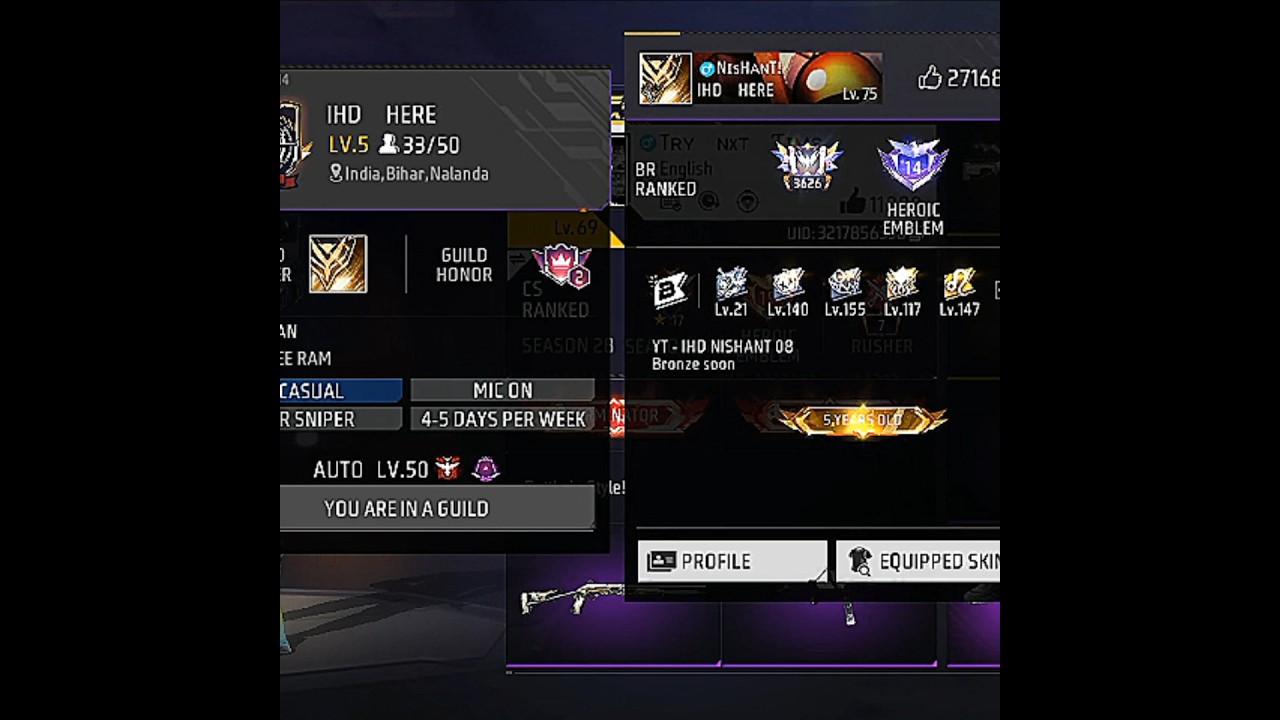The height and width of the screenshot is (720, 1280).
Task: Select the Lv.140 weapon mastery icon
Action: pyautogui.click(x=788, y=284)
